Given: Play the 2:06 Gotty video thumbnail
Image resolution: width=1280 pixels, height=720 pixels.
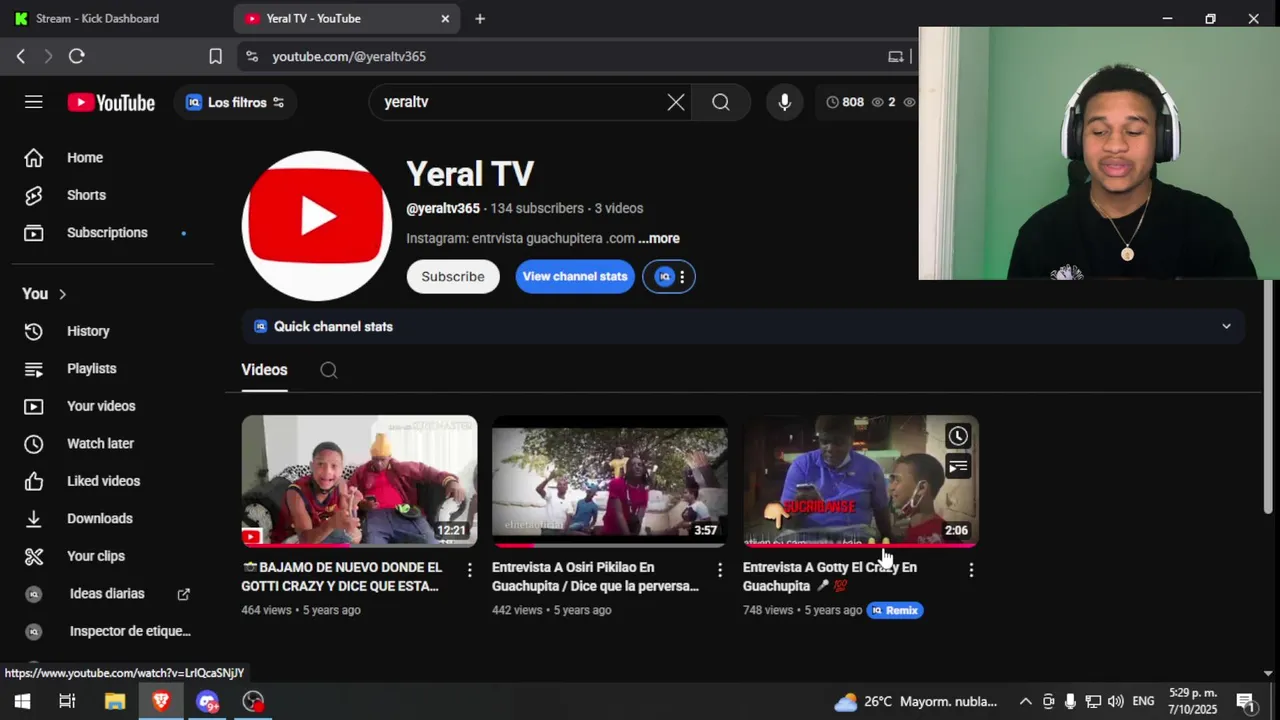Looking at the screenshot, I should coord(860,481).
